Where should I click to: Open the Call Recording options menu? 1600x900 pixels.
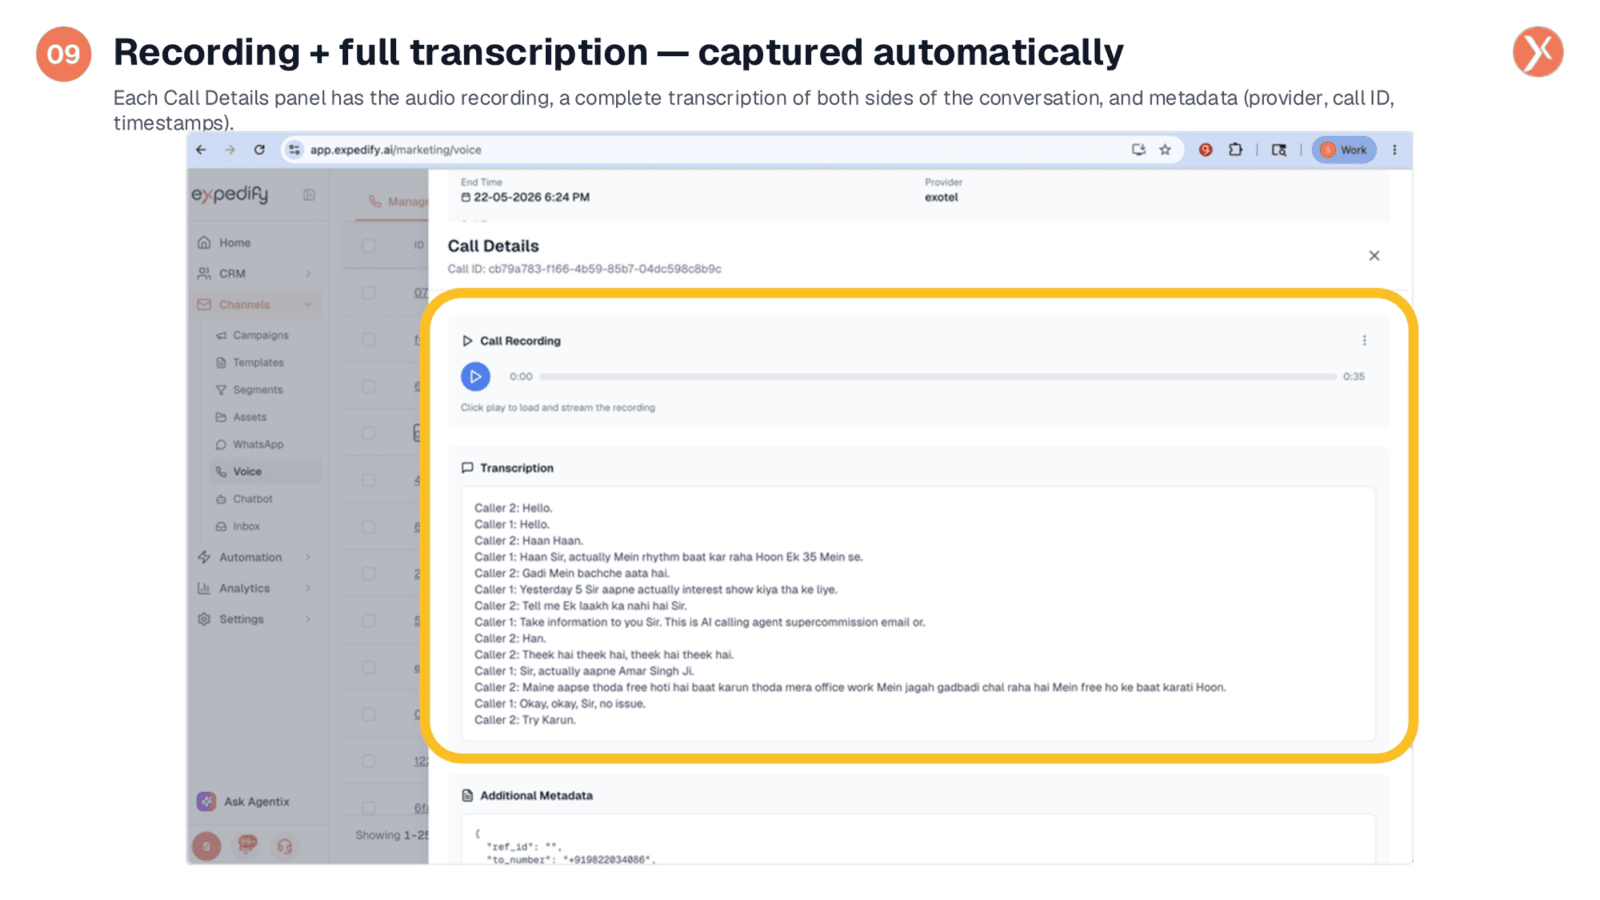(1364, 341)
